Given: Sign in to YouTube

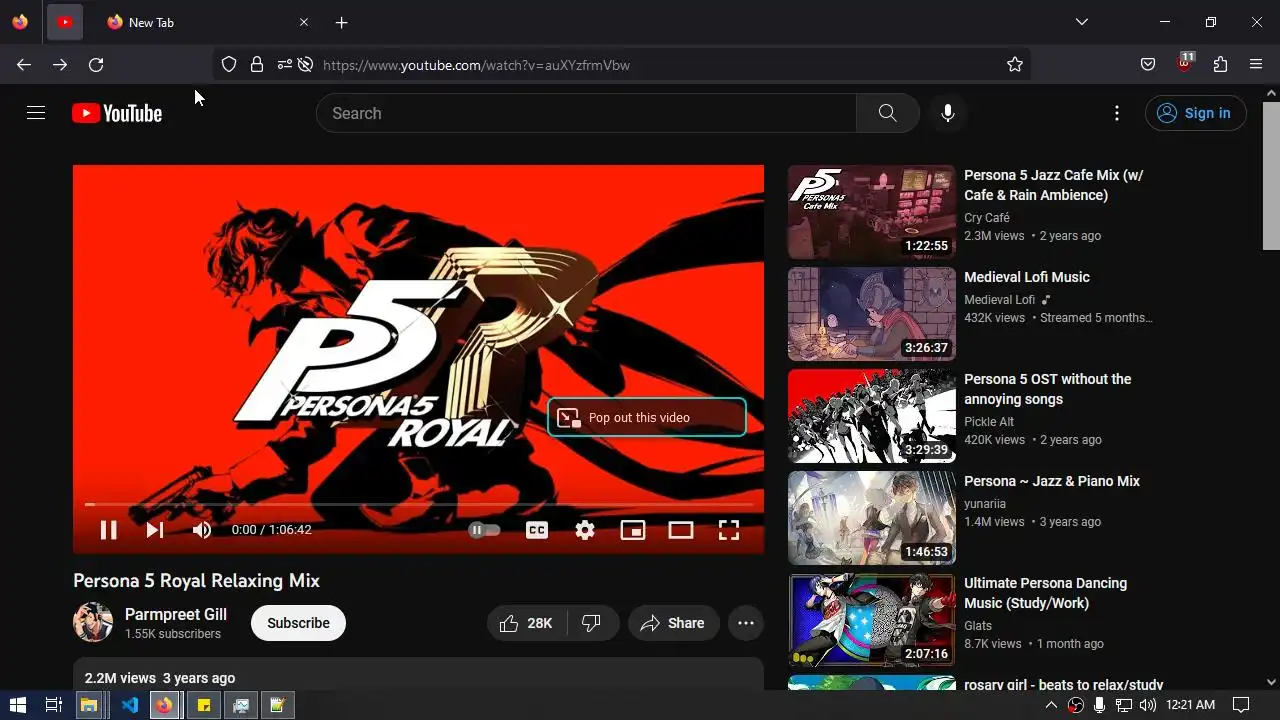Looking at the screenshot, I should [x=1196, y=113].
